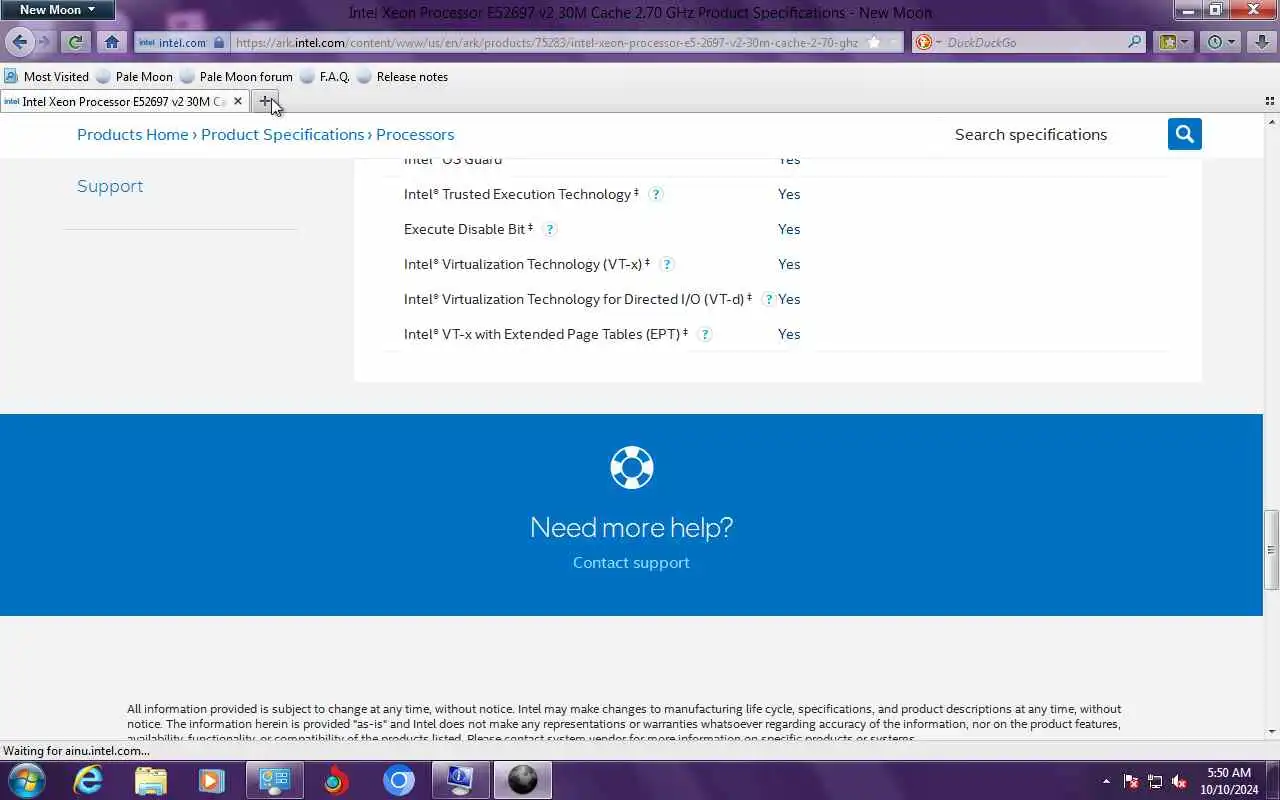1280x800 pixels.
Task: Select the Intel Xeon Processor E52697 tab
Action: point(124,101)
